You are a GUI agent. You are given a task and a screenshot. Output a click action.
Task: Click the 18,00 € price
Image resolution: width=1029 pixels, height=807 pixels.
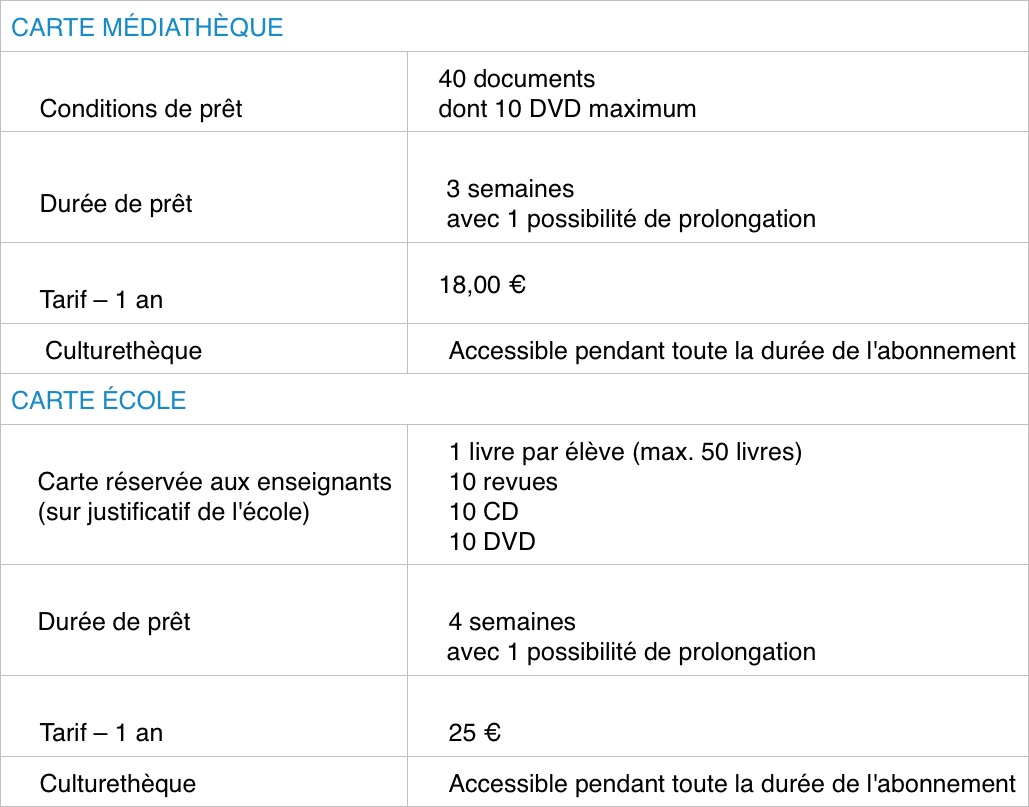pos(482,285)
